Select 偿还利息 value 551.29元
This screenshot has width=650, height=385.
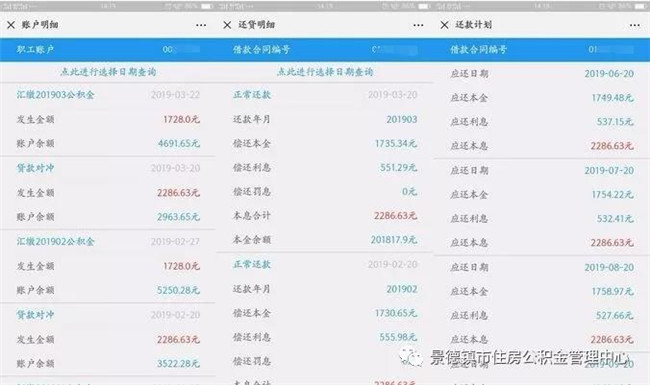coord(398,167)
